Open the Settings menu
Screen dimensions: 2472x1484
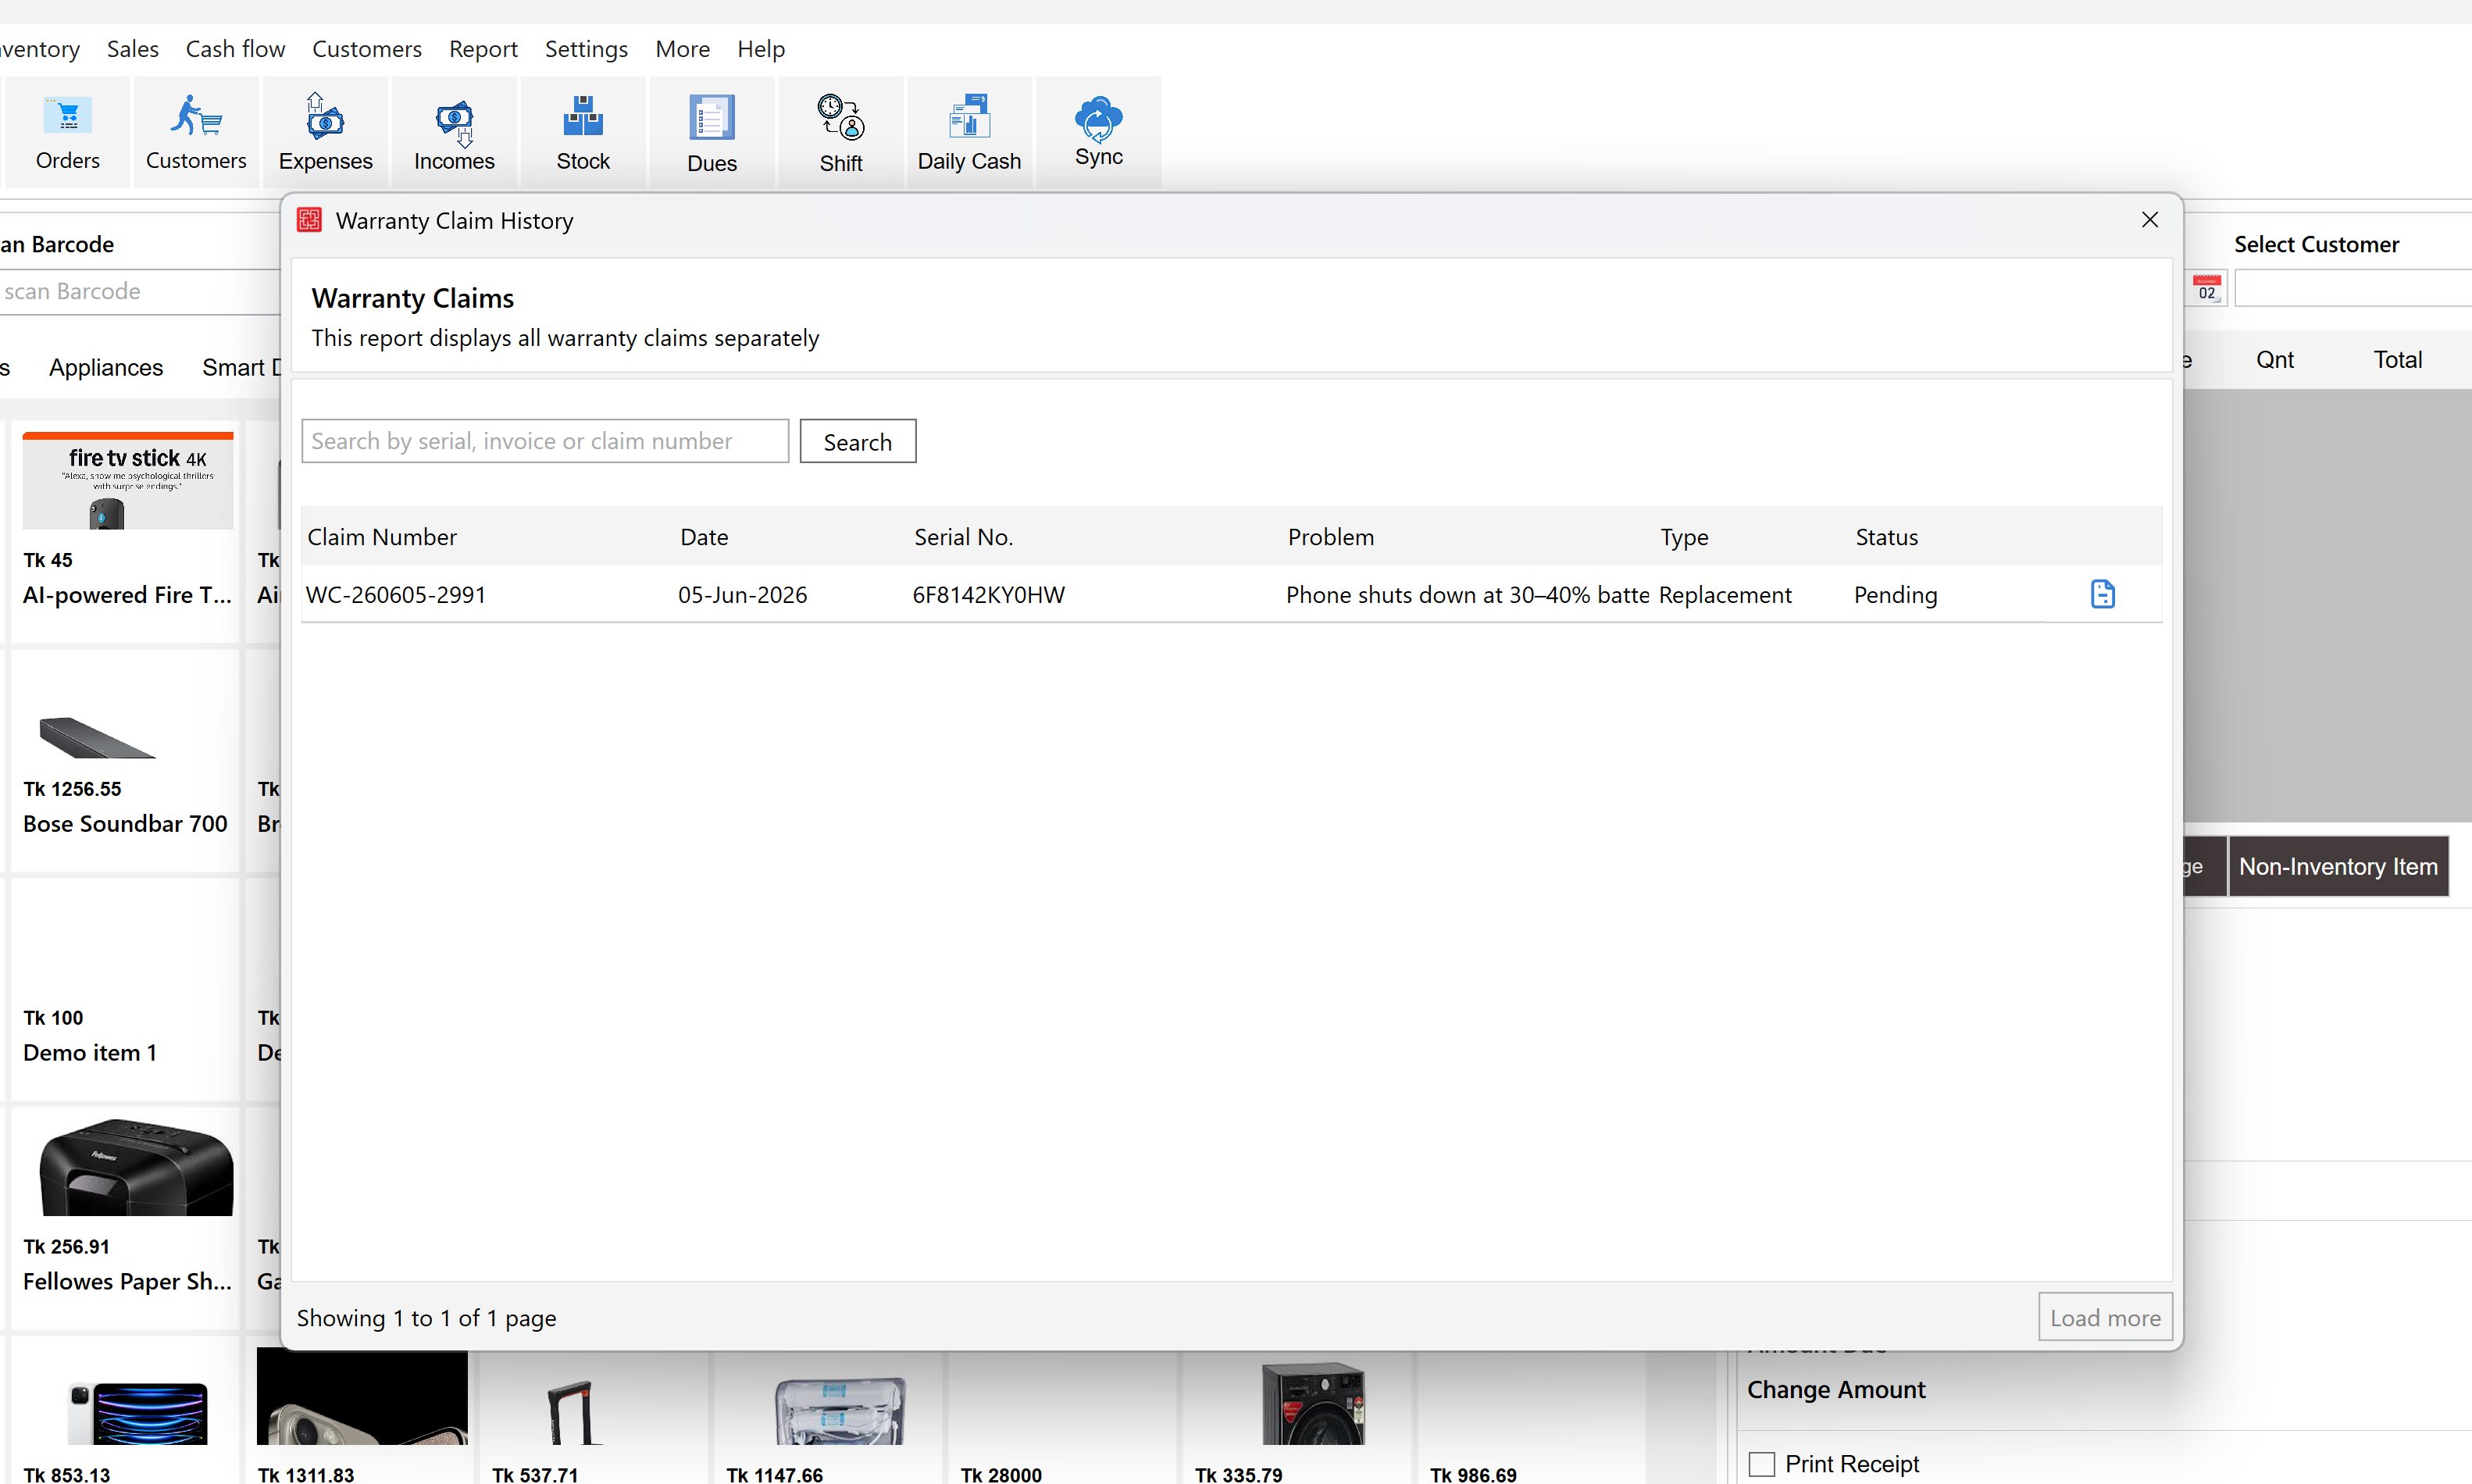pos(586,49)
